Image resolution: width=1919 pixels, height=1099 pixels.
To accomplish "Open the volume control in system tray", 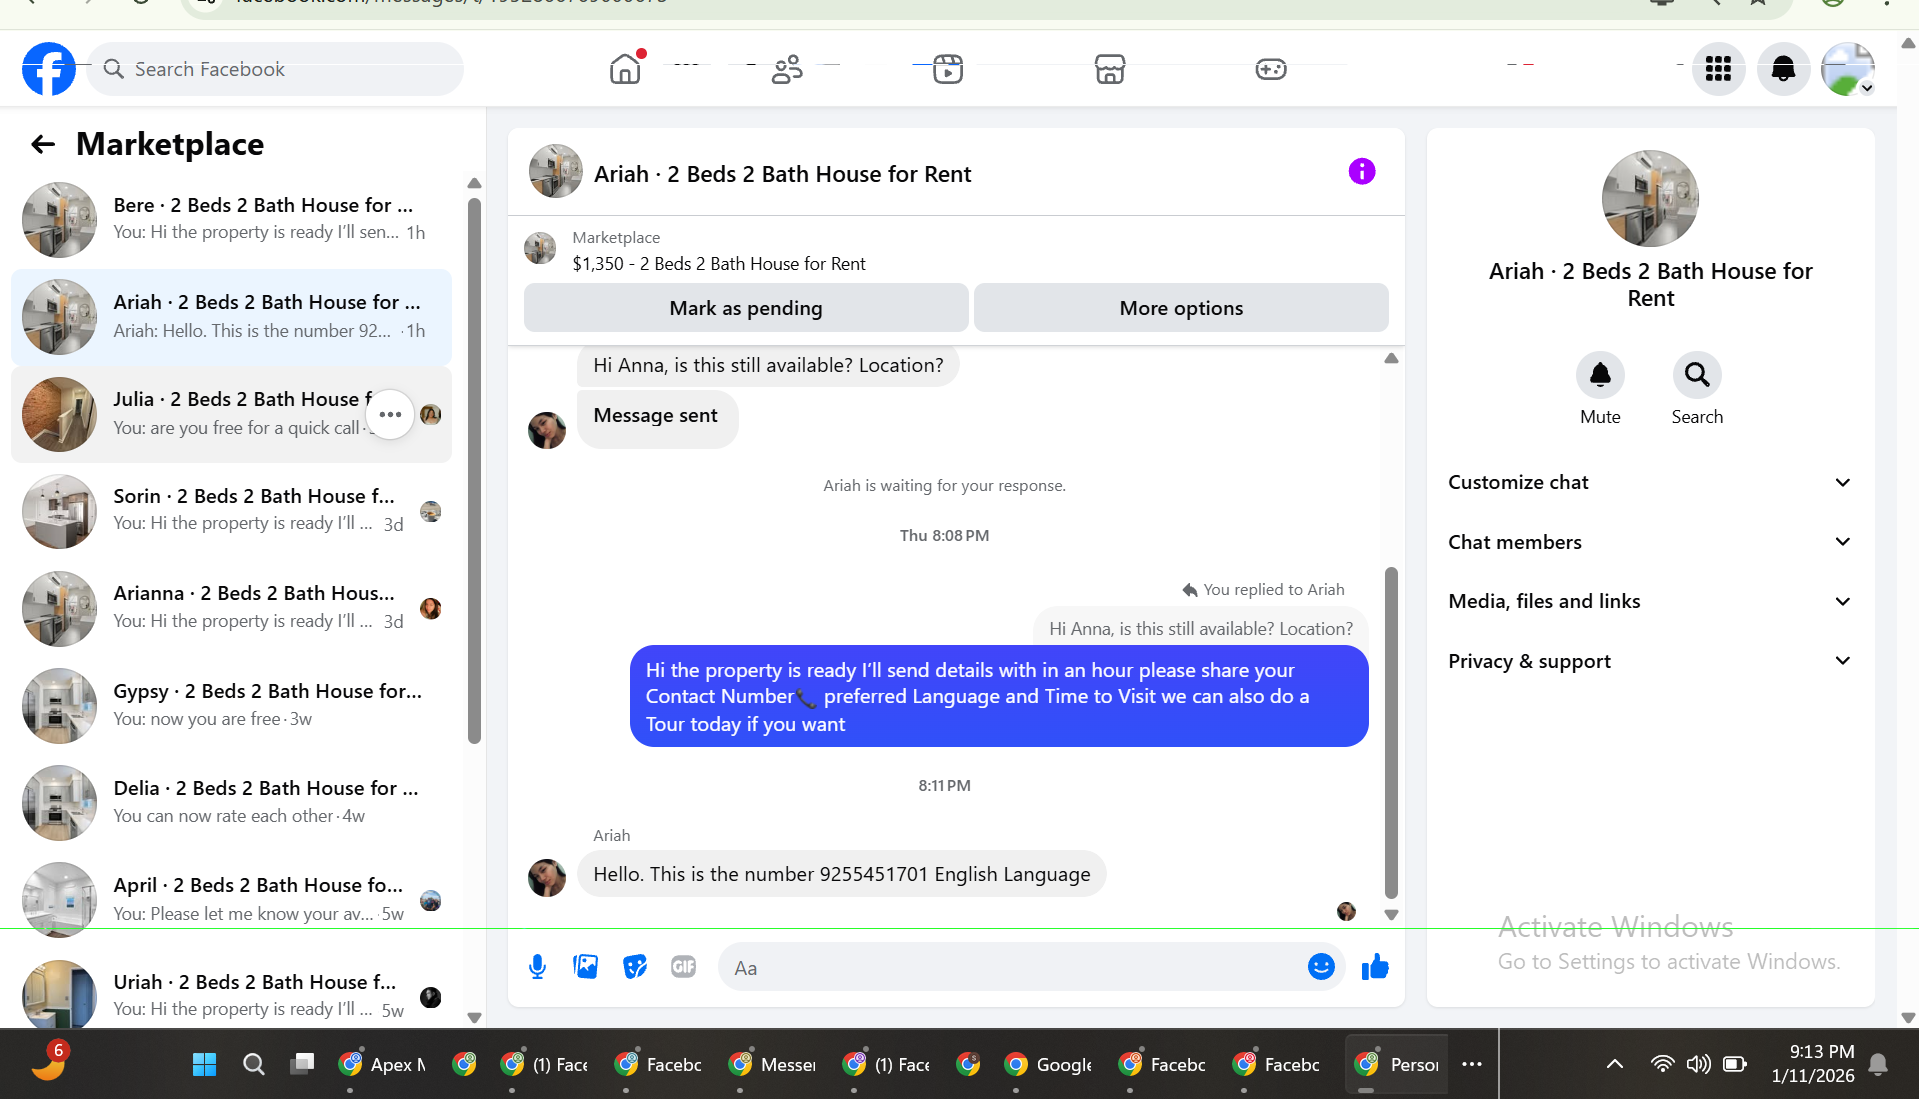I will [1698, 1064].
